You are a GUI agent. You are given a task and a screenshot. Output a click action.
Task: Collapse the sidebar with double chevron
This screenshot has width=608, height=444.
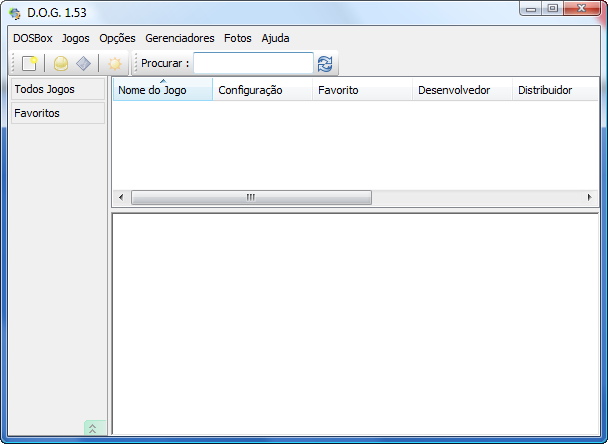point(93,428)
